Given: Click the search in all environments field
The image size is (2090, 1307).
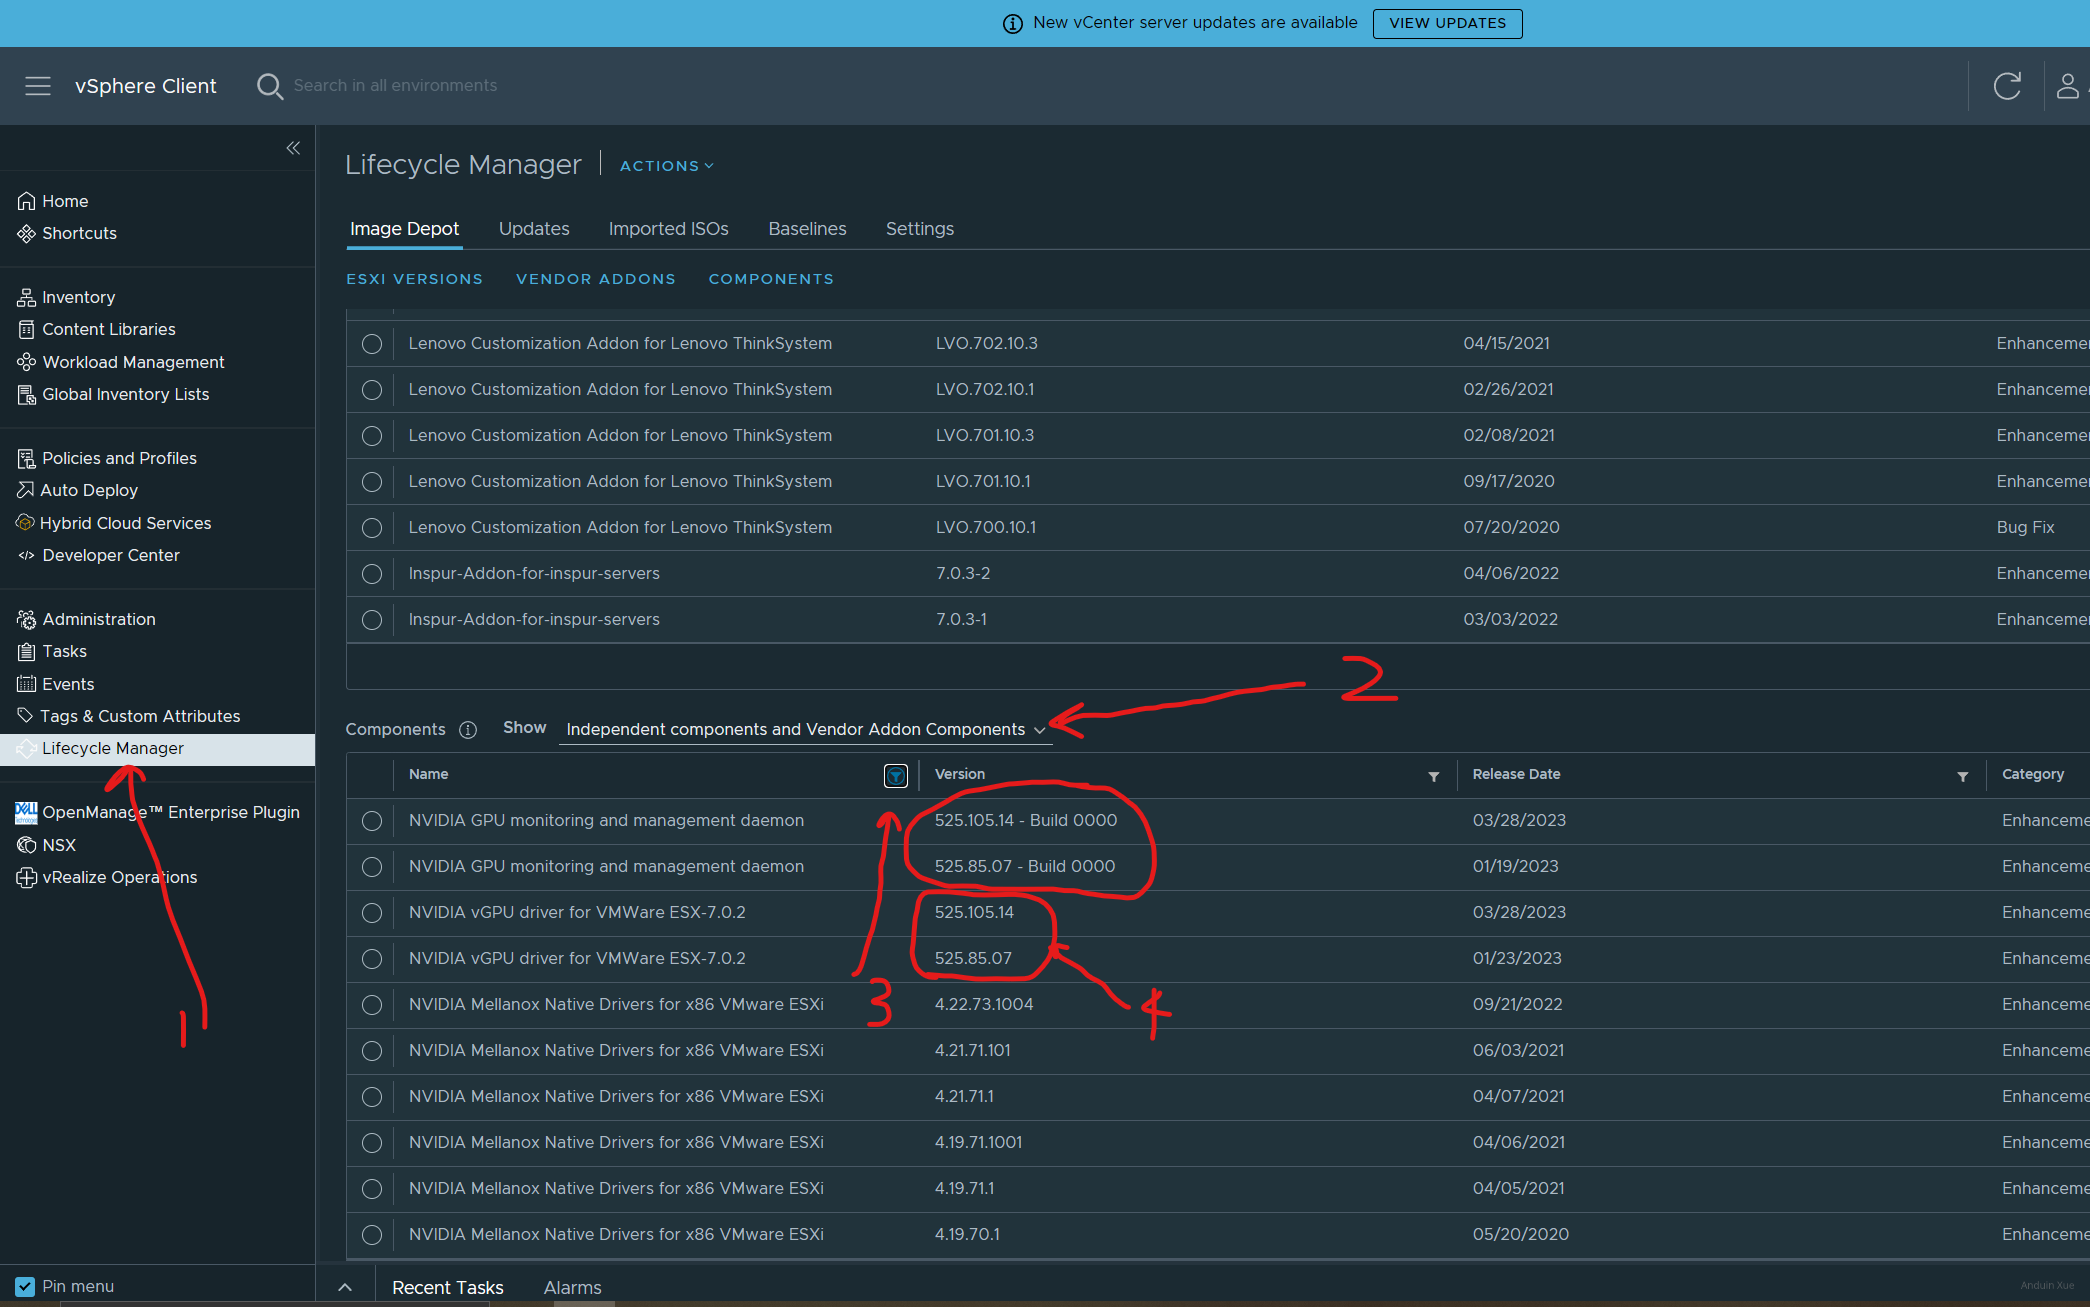Looking at the screenshot, I should click(395, 86).
